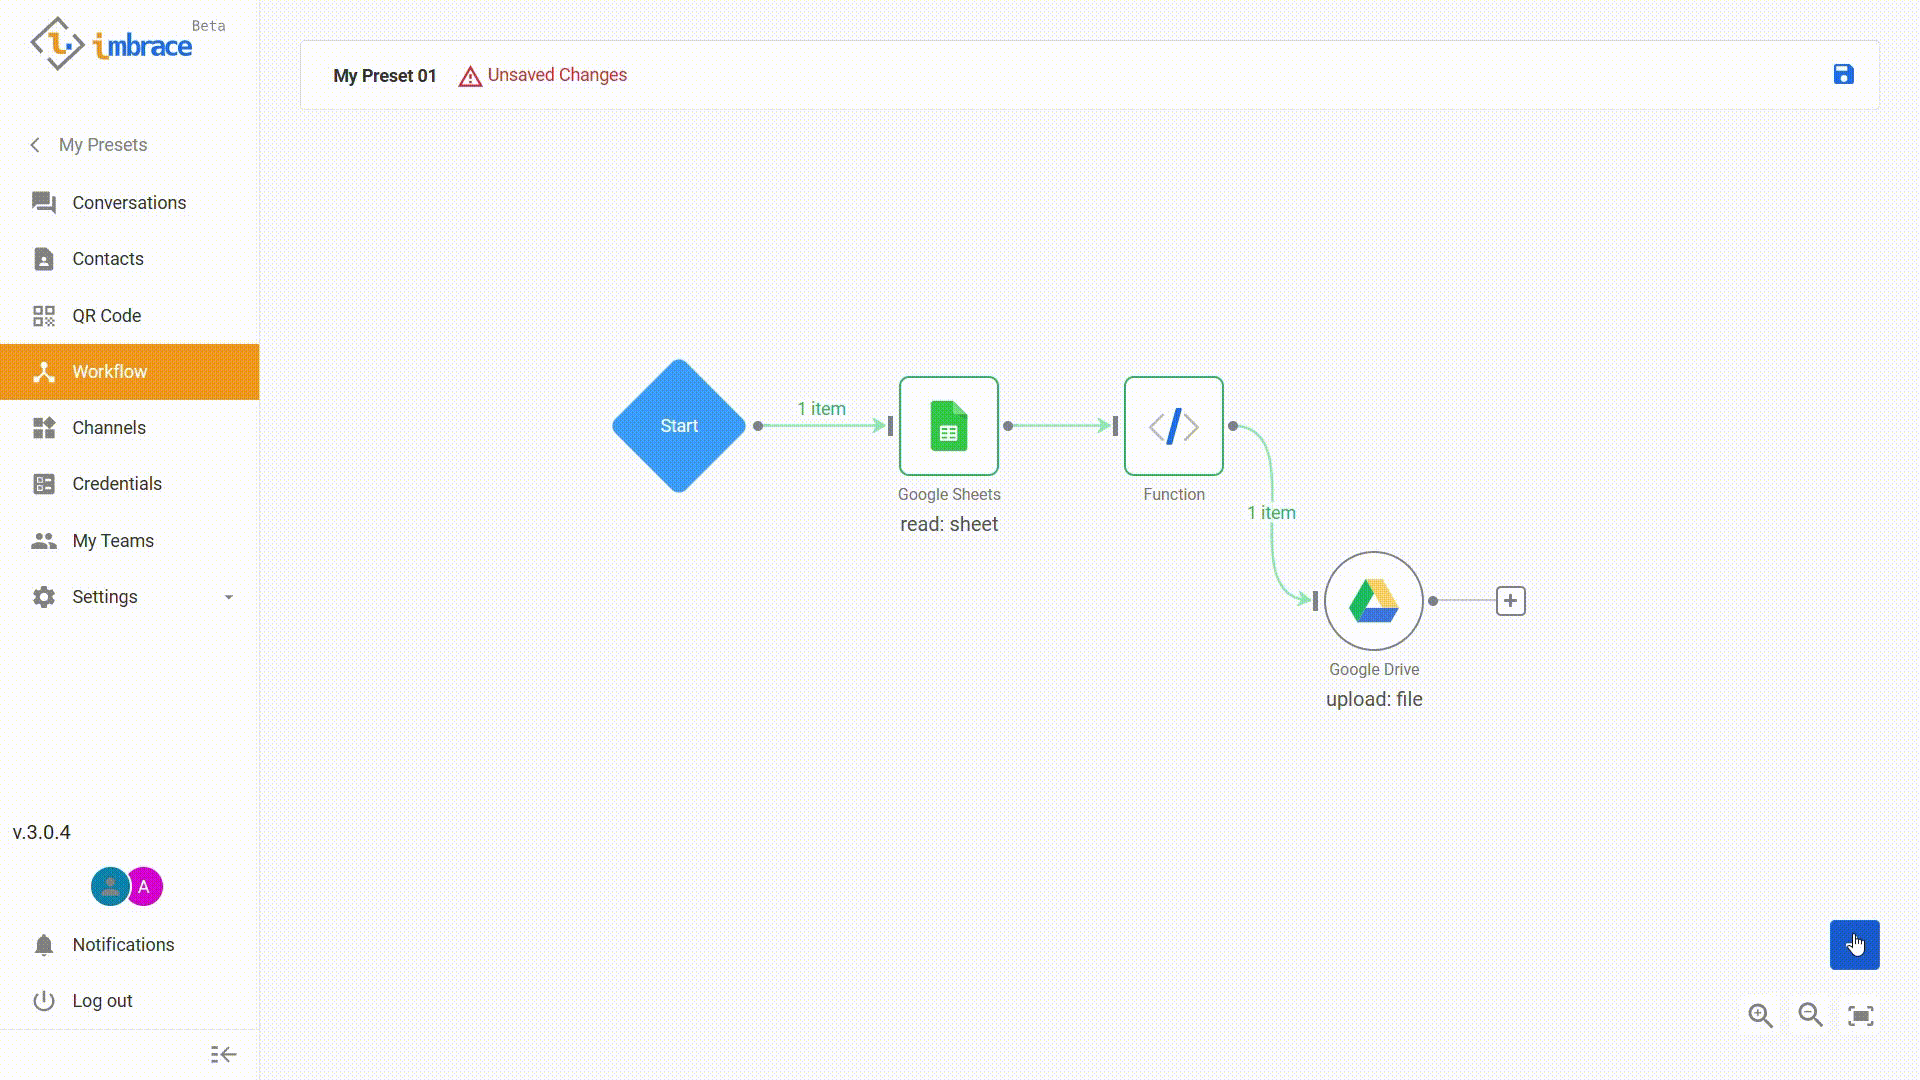Click the Conversations chat bubble icon
The height and width of the screenshot is (1080, 1920).
pos(44,203)
